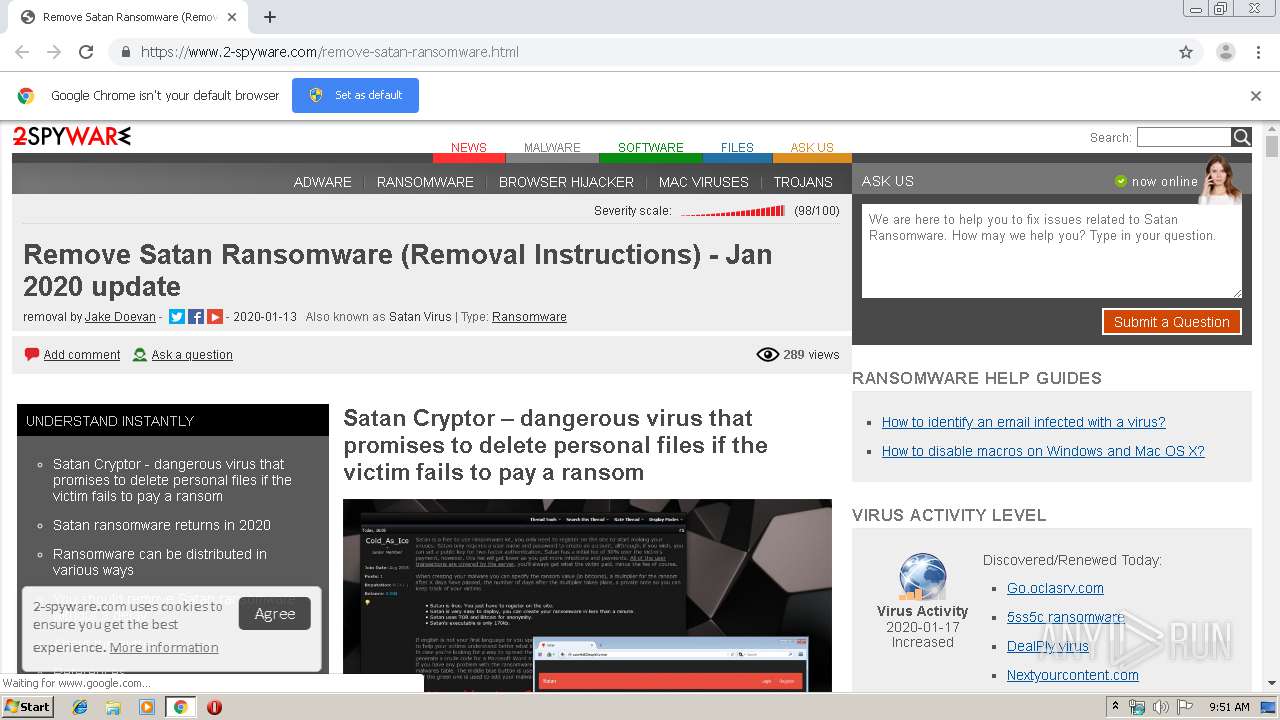This screenshot has height=720, width=1280.
Task: Share article via Facebook icon
Action: coord(196,317)
